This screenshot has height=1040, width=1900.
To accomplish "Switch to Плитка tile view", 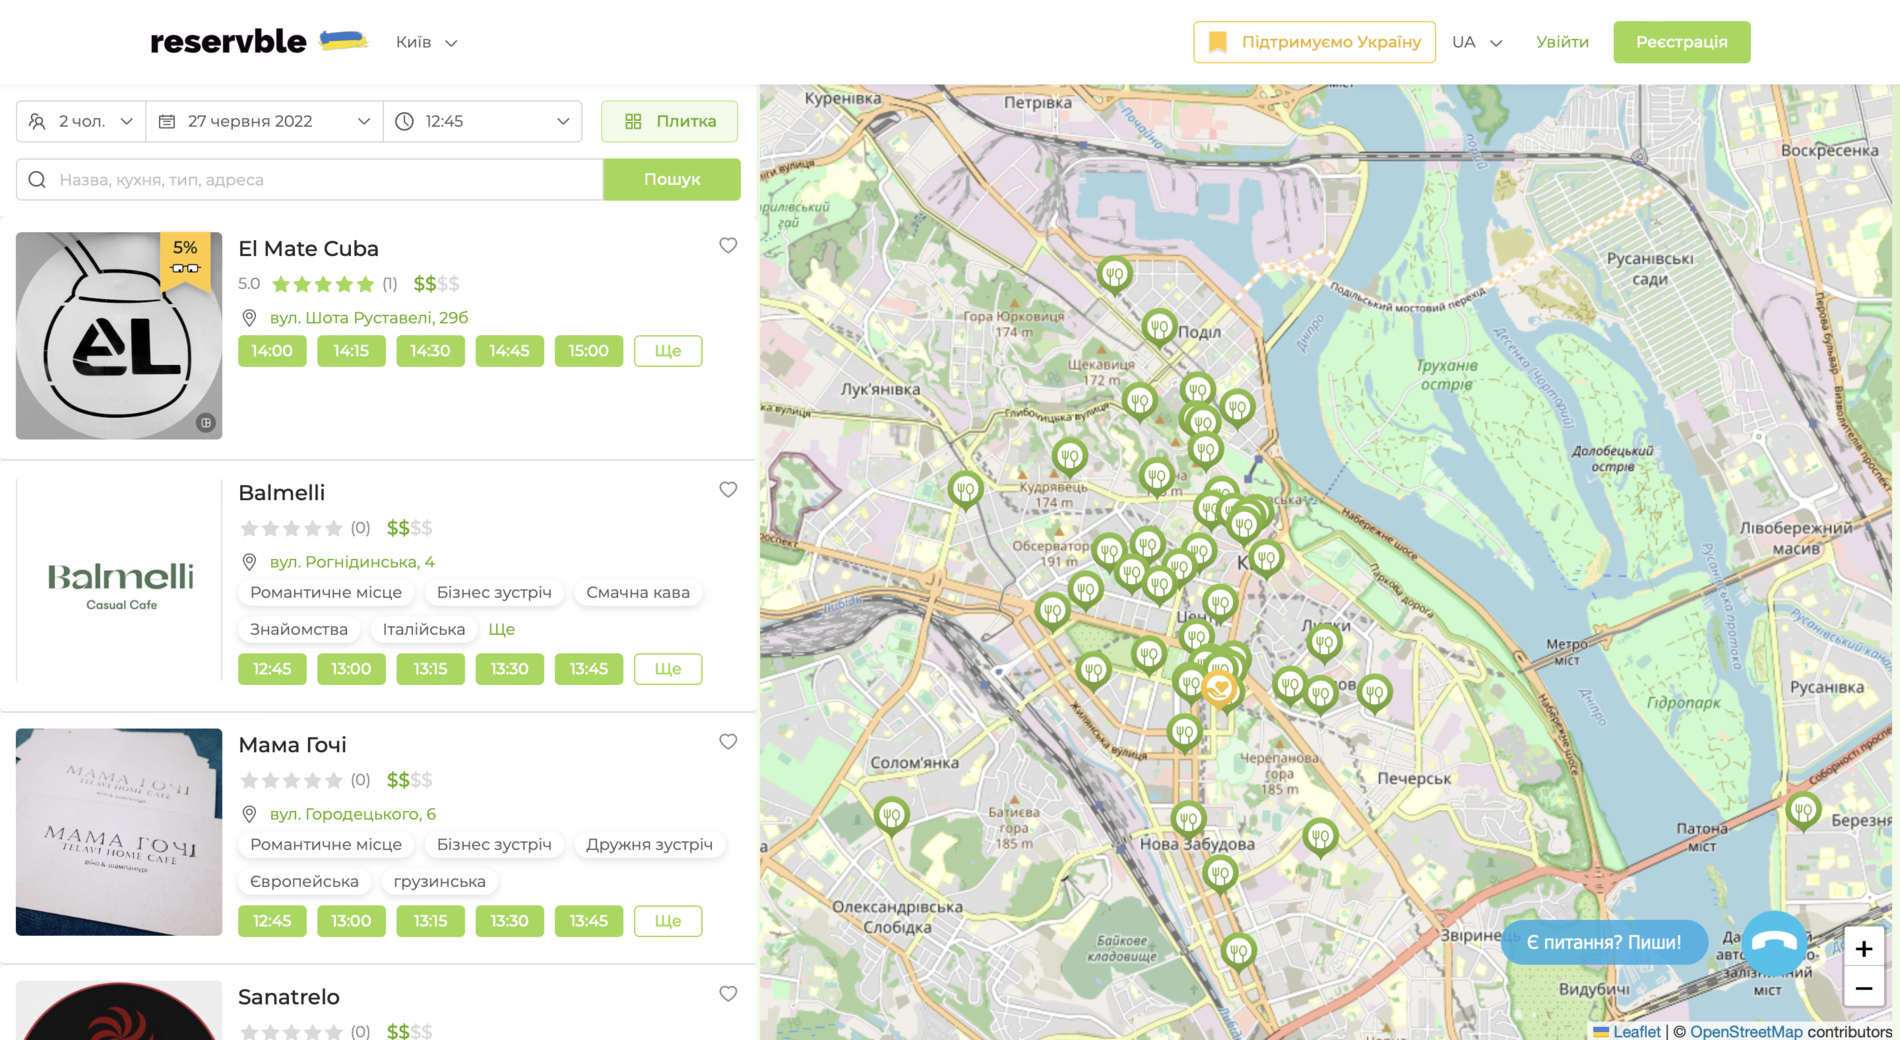I will 669,121.
